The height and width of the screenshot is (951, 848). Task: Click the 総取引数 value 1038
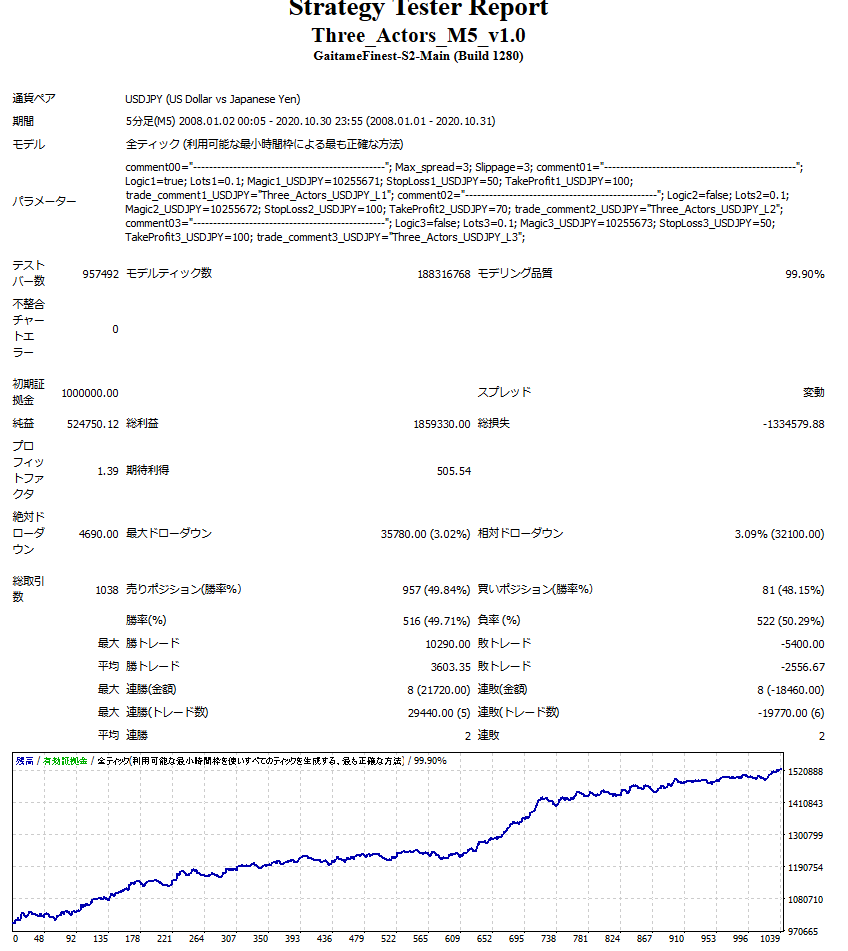click(107, 590)
